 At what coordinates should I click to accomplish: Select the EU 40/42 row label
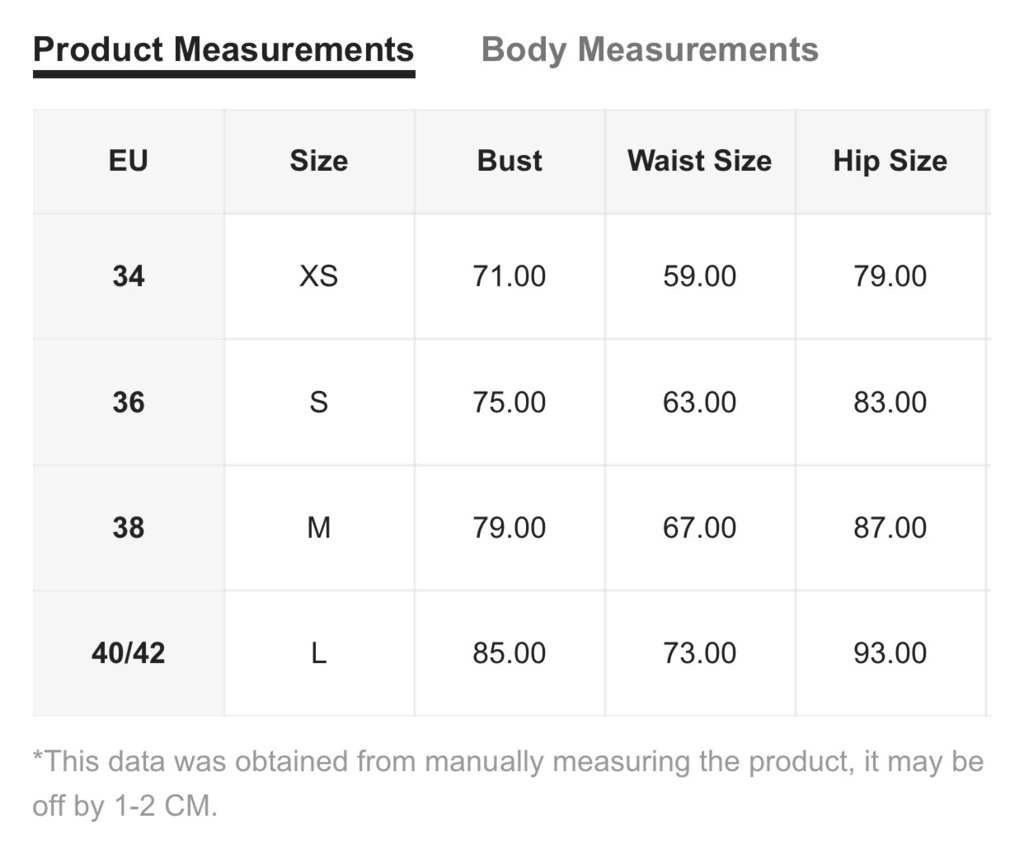[x=129, y=653]
